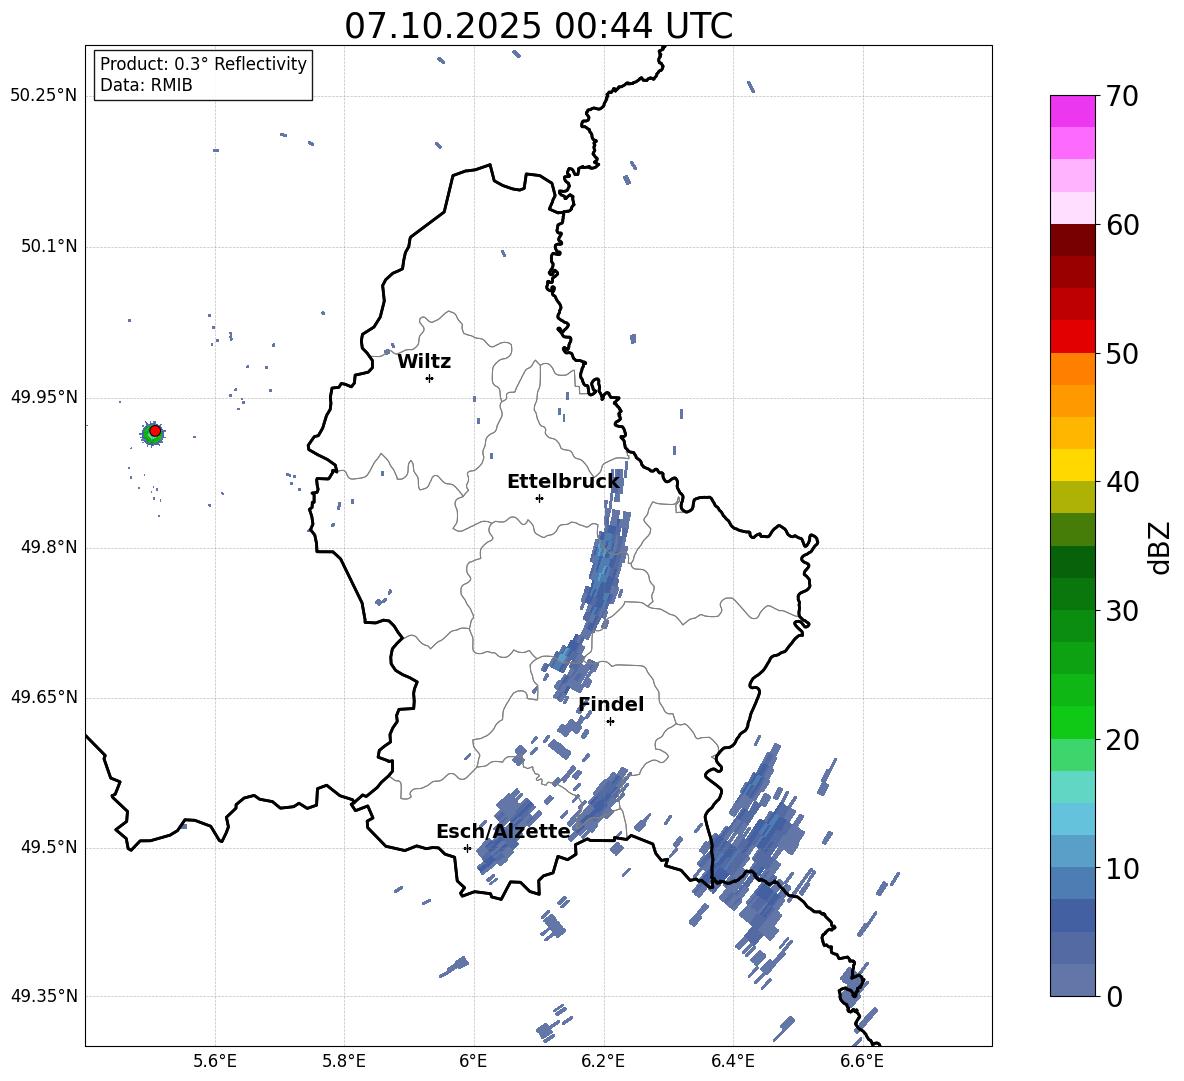Click the title '07.10.2025 00:44 UTC'
Screen dimensions: 1184x1081
pos(538,26)
